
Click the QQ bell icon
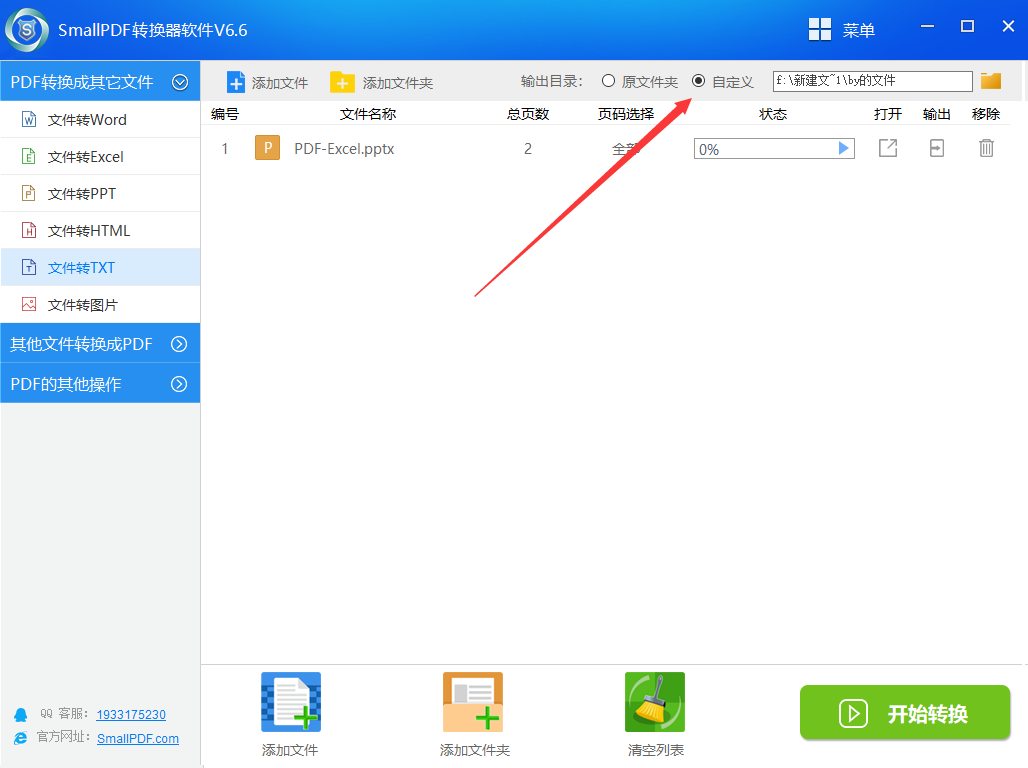tap(21, 714)
